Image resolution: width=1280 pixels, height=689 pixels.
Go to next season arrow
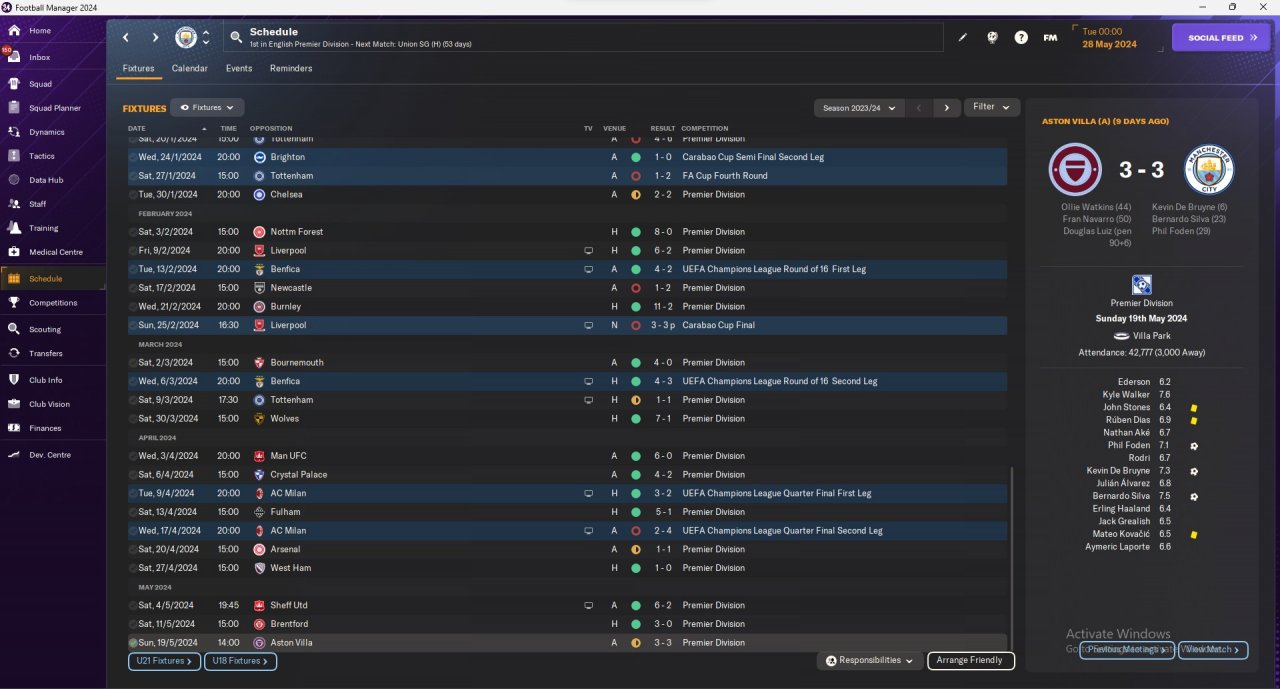click(x=947, y=107)
